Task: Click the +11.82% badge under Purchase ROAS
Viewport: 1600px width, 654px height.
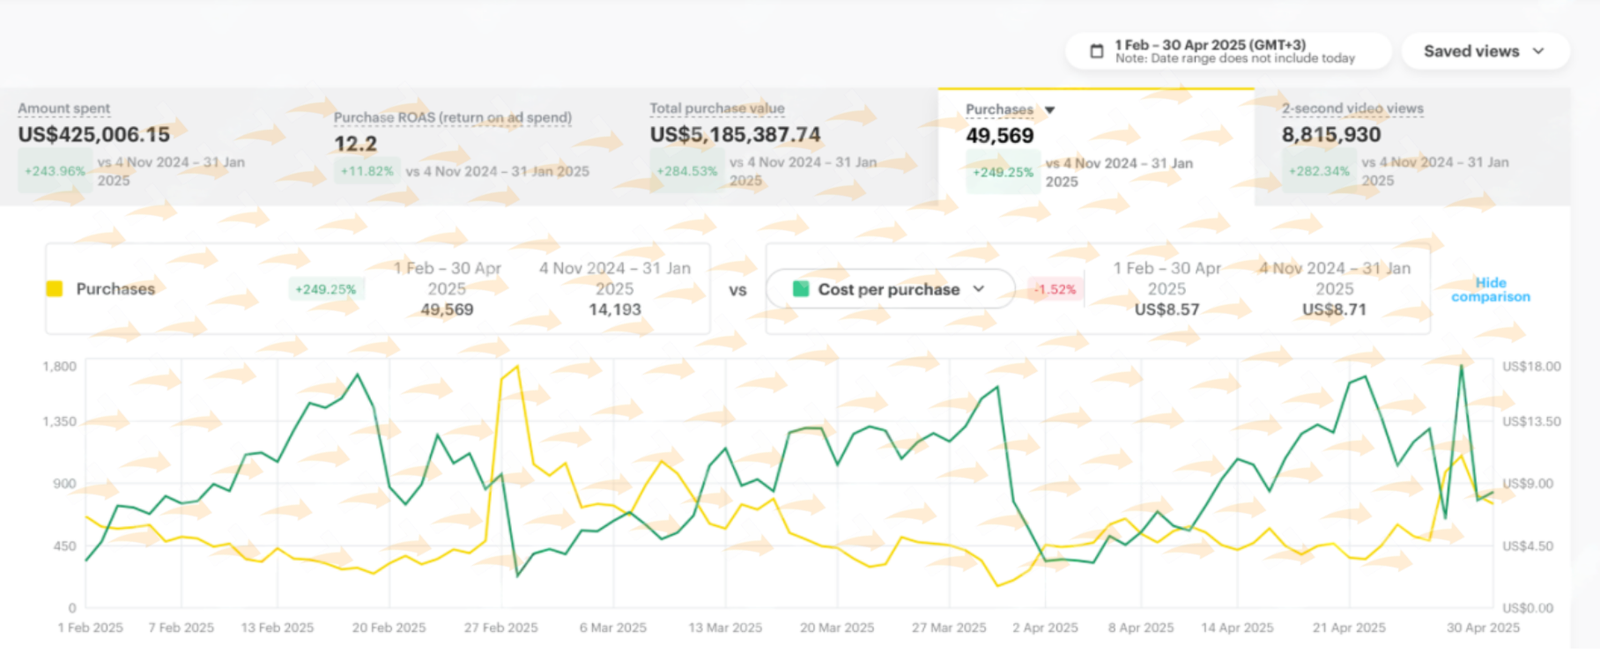Action: click(367, 171)
